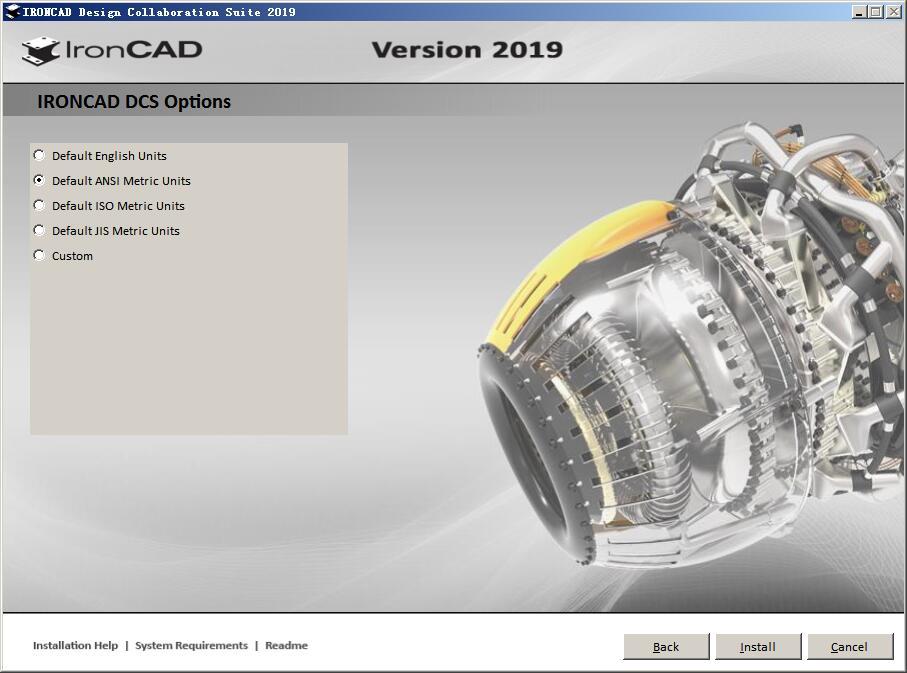
Task: Minimize the installer window
Action: (x=859, y=12)
